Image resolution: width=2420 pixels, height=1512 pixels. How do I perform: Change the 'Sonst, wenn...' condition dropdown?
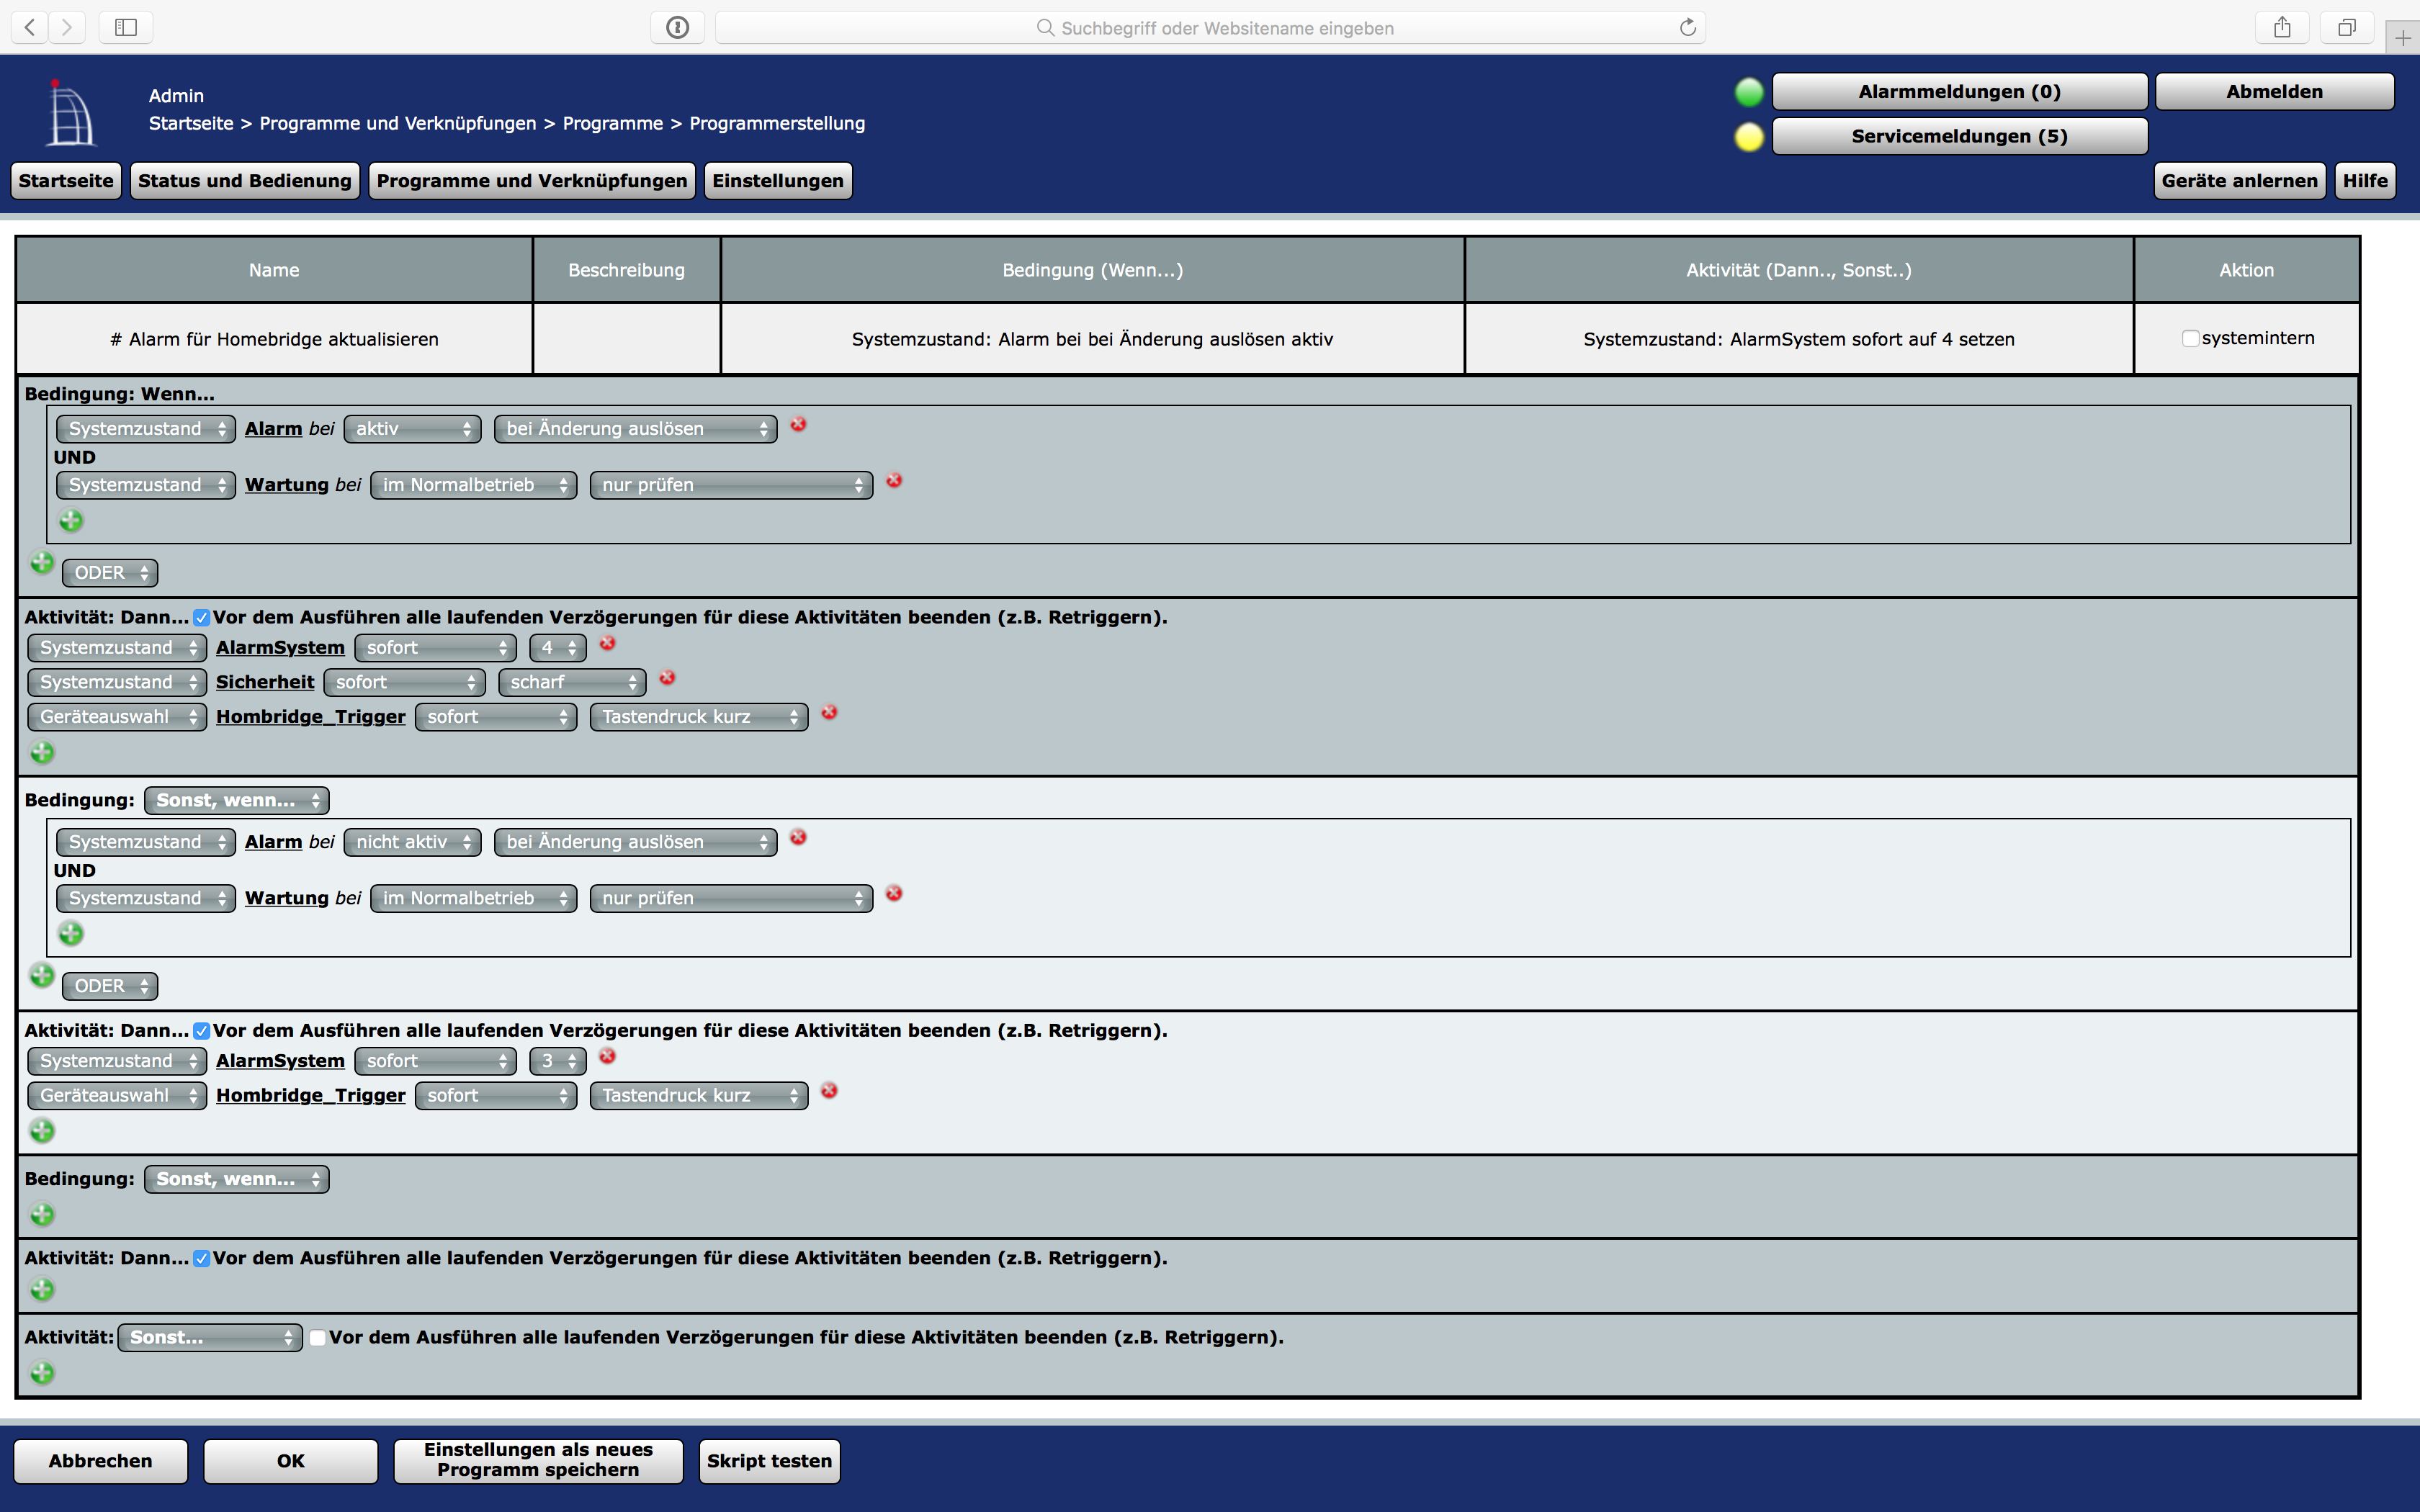[x=236, y=800]
